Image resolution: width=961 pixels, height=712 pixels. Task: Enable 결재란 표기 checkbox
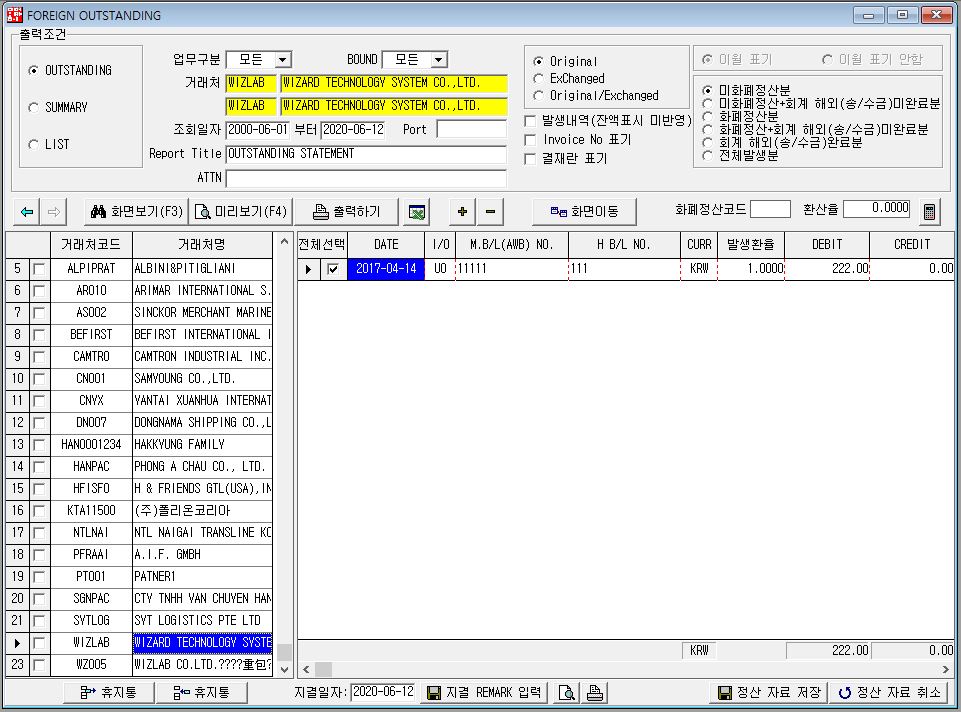(x=531, y=159)
